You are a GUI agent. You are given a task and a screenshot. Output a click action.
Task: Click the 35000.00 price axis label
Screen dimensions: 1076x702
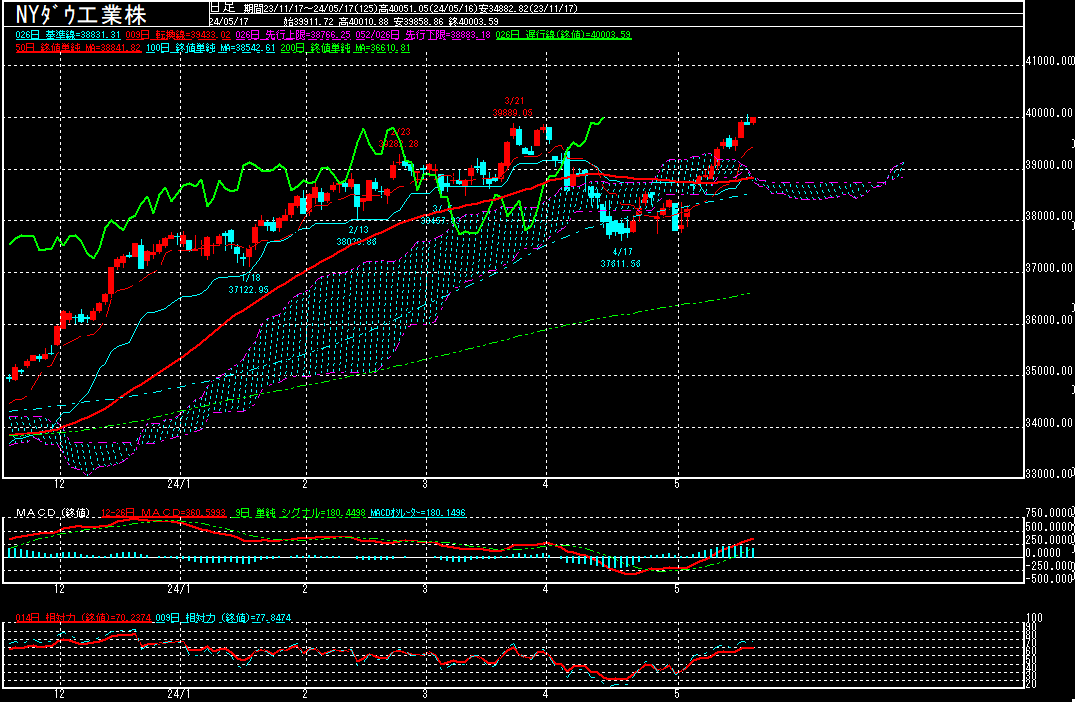[1049, 371]
